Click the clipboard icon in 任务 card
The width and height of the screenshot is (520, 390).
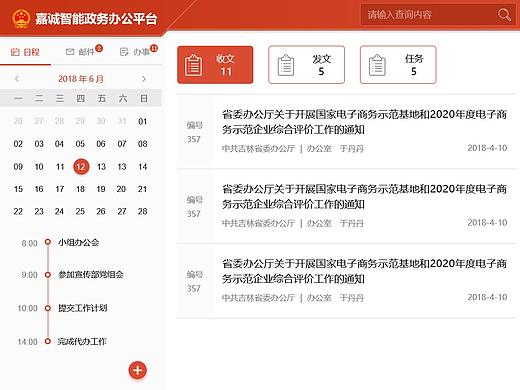377,65
